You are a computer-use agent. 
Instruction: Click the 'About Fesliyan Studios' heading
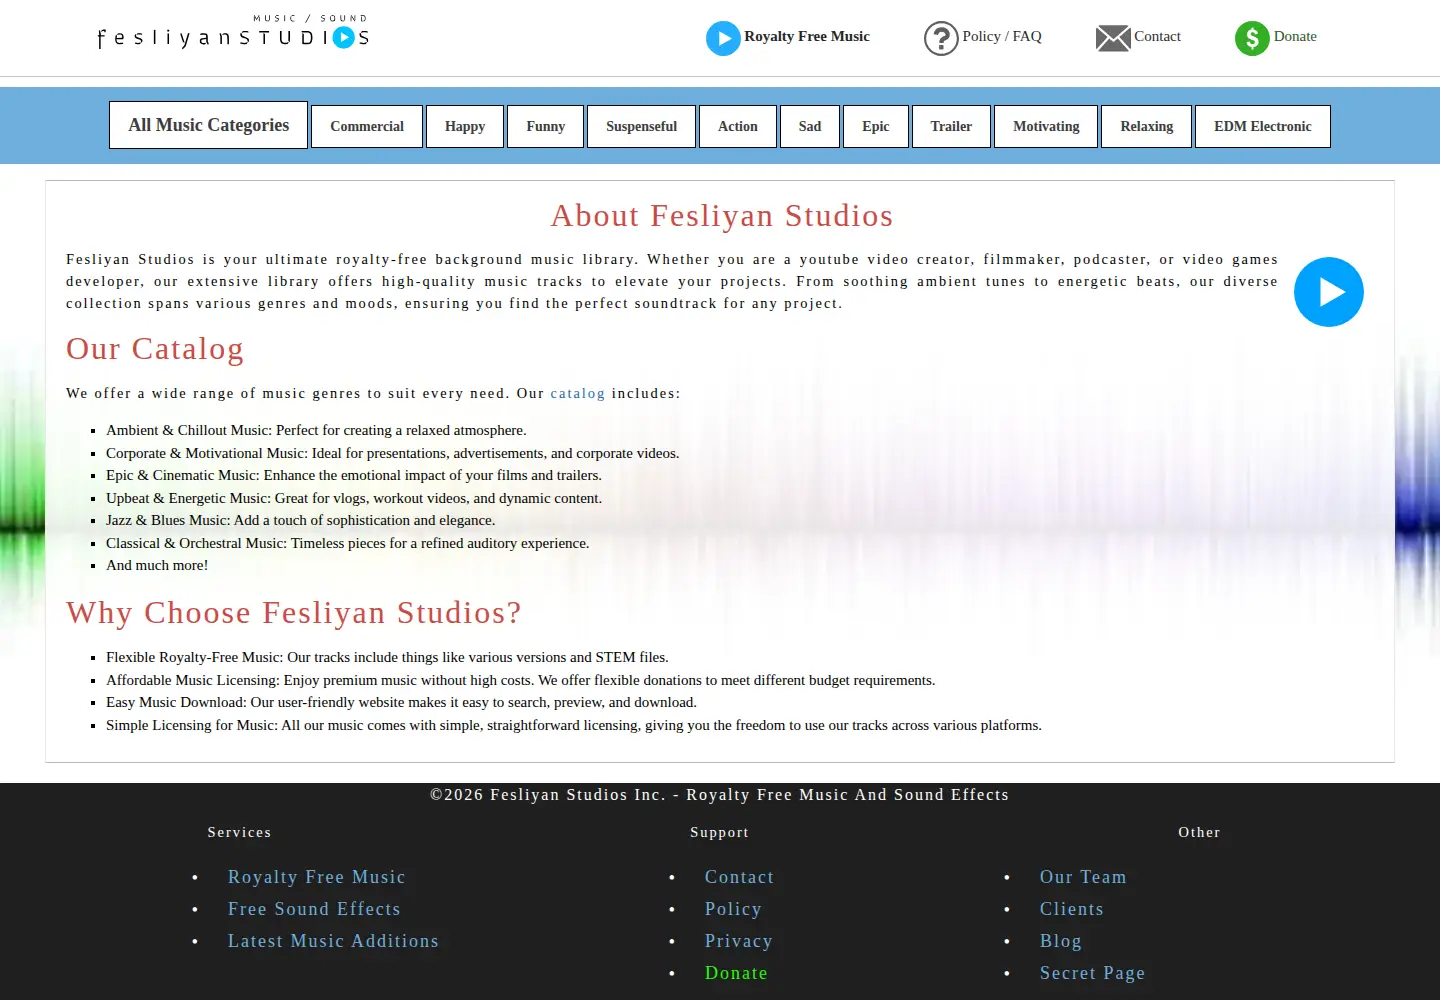coord(721,216)
